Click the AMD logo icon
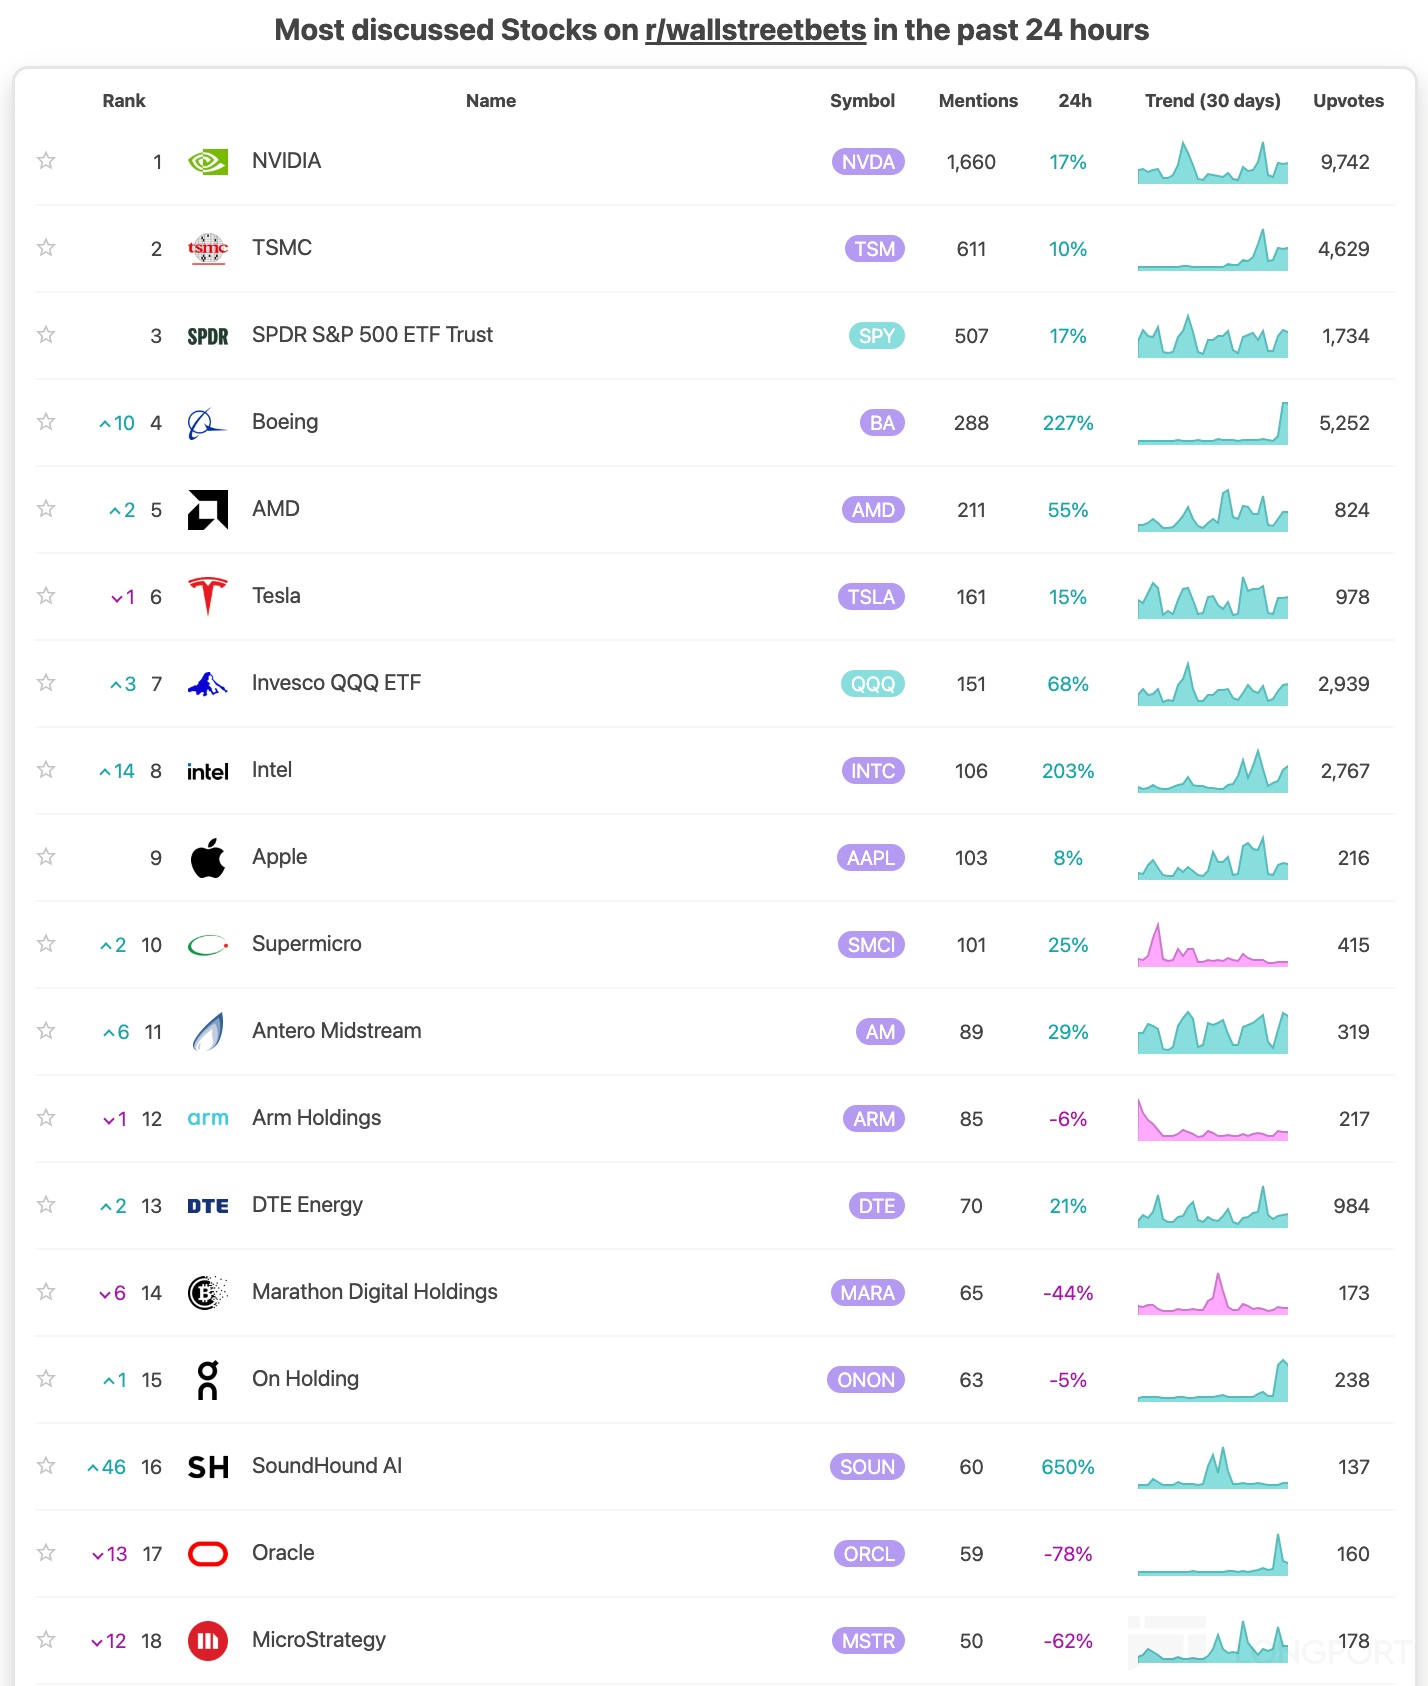The width and height of the screenshot is (1428, 1686). click(x=208, y=510)
